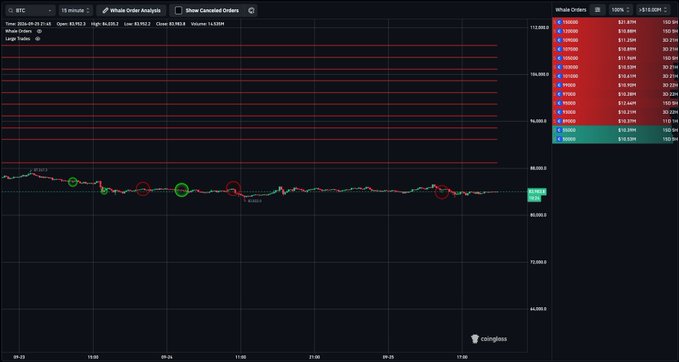Click the exchange icon on the 101000 row

click(559, 76)
